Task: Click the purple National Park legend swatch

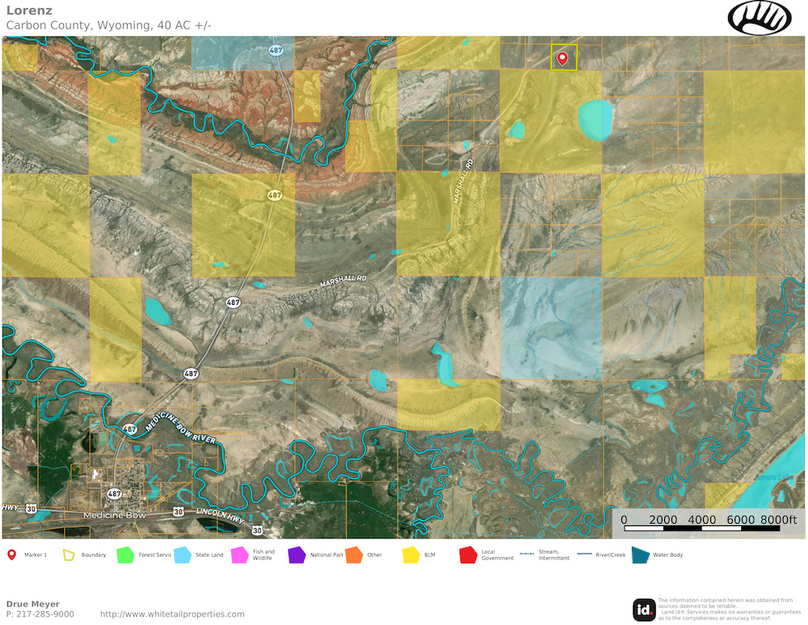Action: (x=296, y=554)
